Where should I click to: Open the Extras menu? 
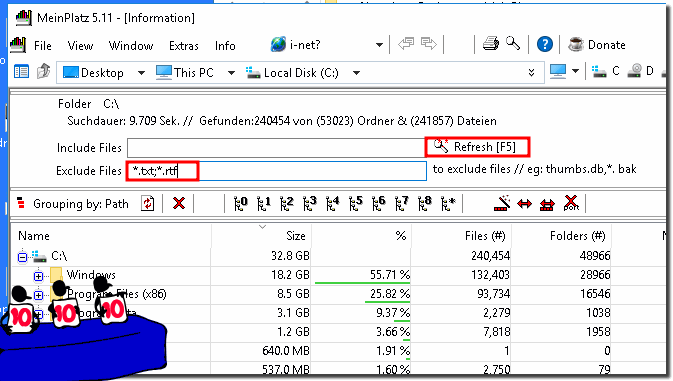[x=184, y=45]
